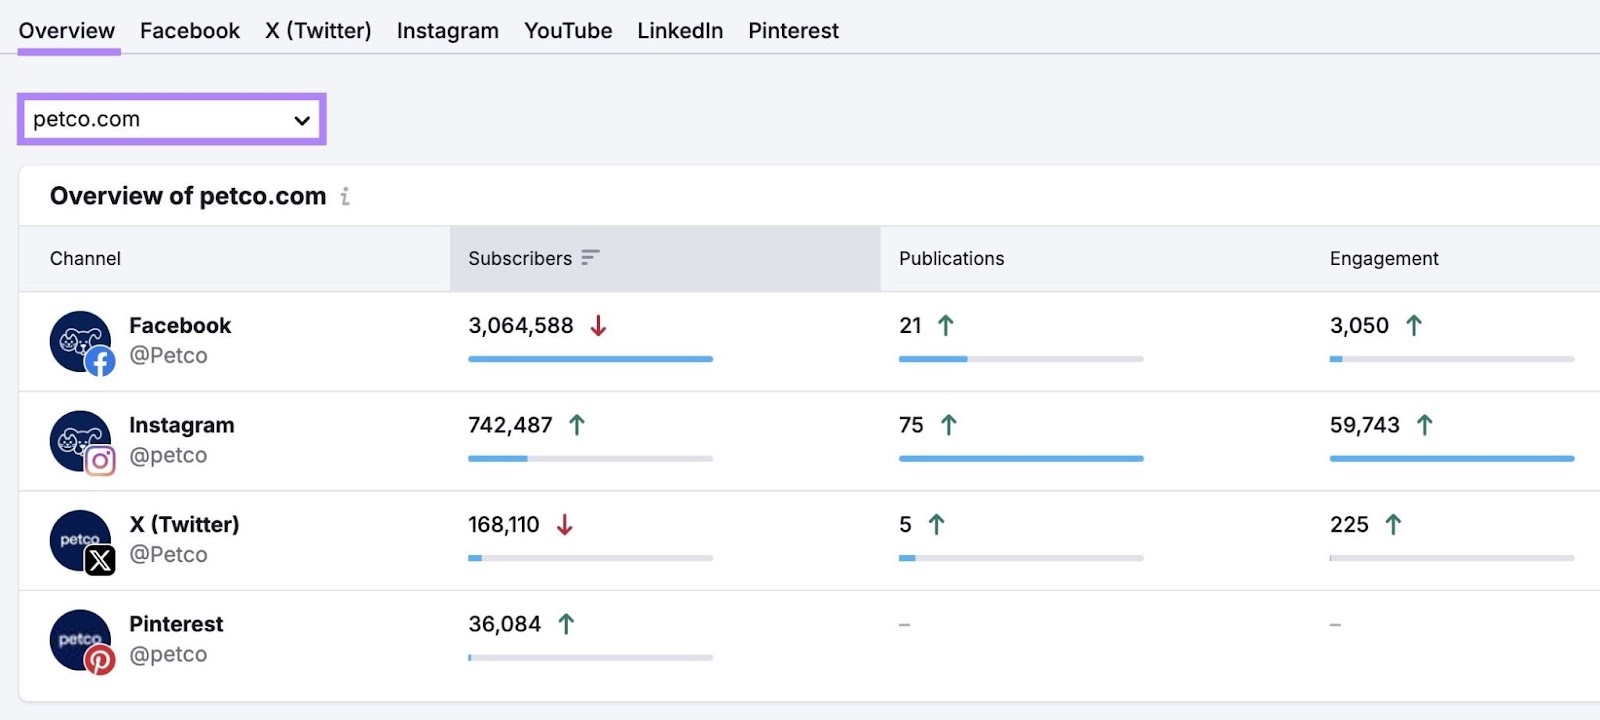Open the @Petco Facebook channel link
Viewport: 1600px width, 720px height.
pos(168,356)
